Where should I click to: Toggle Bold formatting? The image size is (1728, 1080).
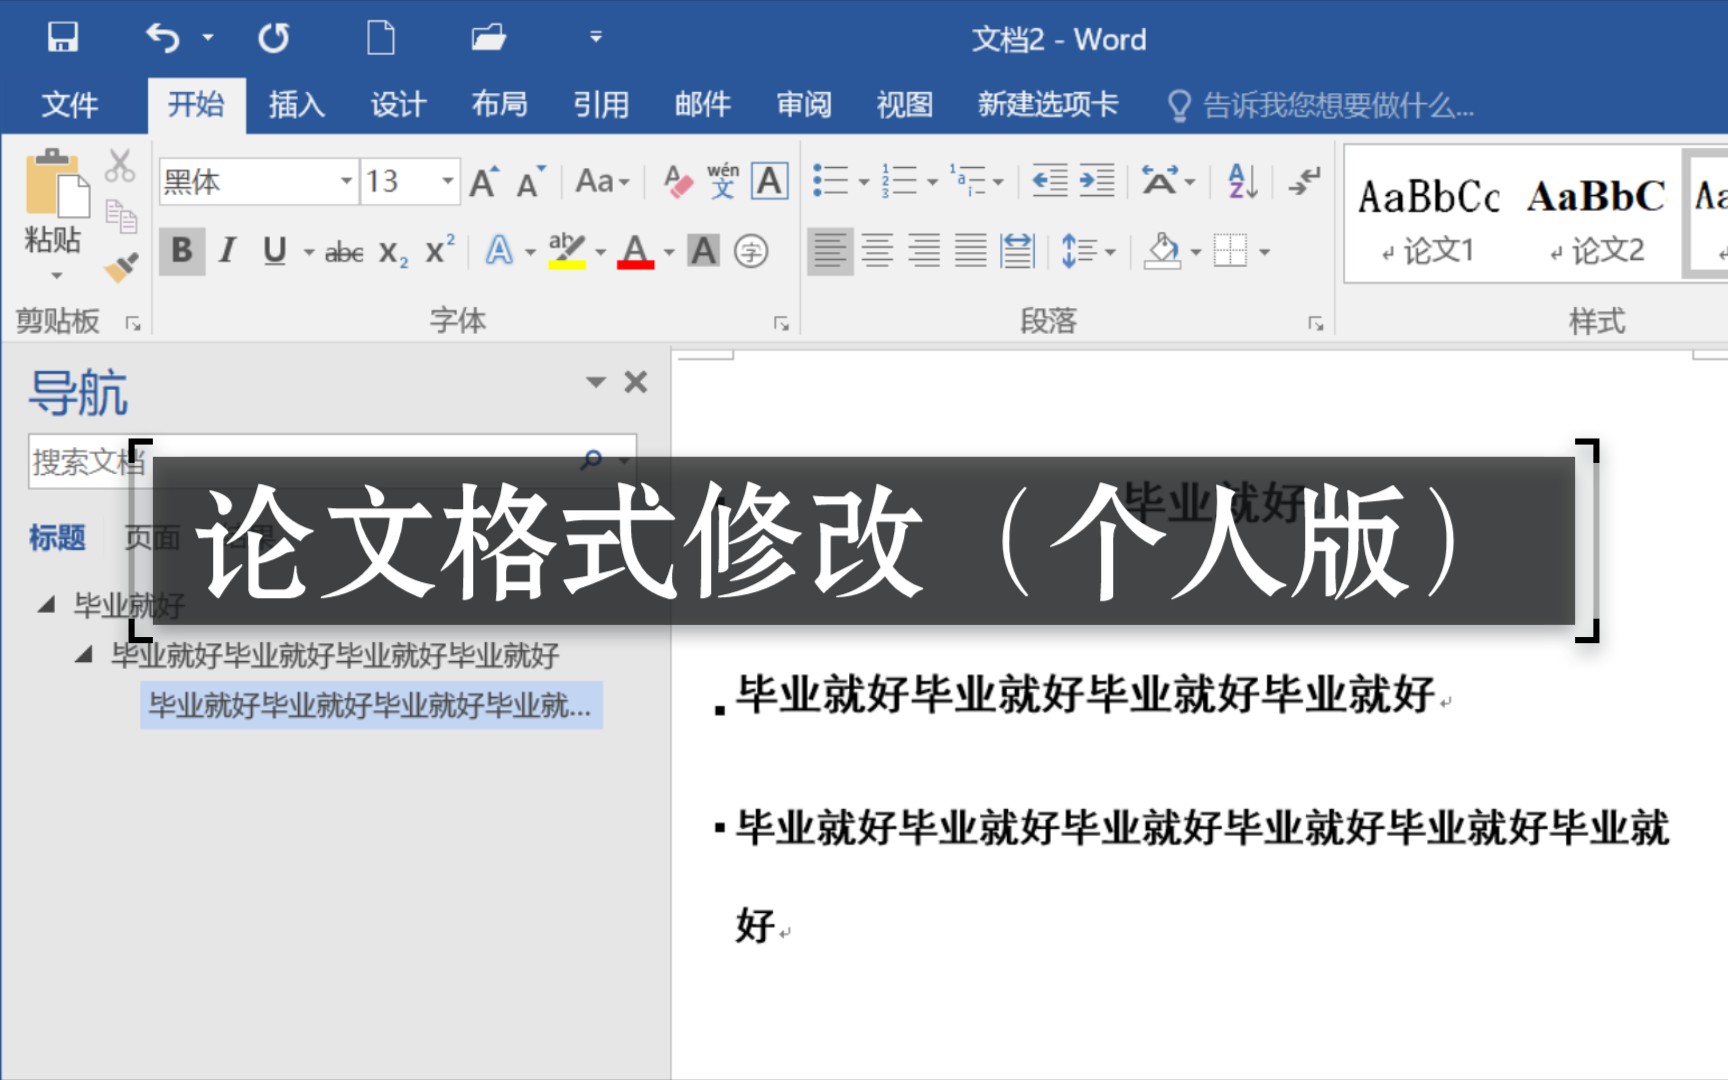coord(182,250)
